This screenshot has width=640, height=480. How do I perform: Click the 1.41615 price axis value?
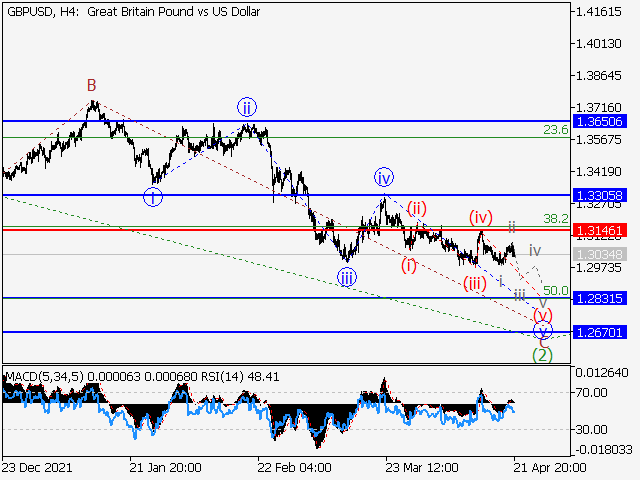coord(598,11)
